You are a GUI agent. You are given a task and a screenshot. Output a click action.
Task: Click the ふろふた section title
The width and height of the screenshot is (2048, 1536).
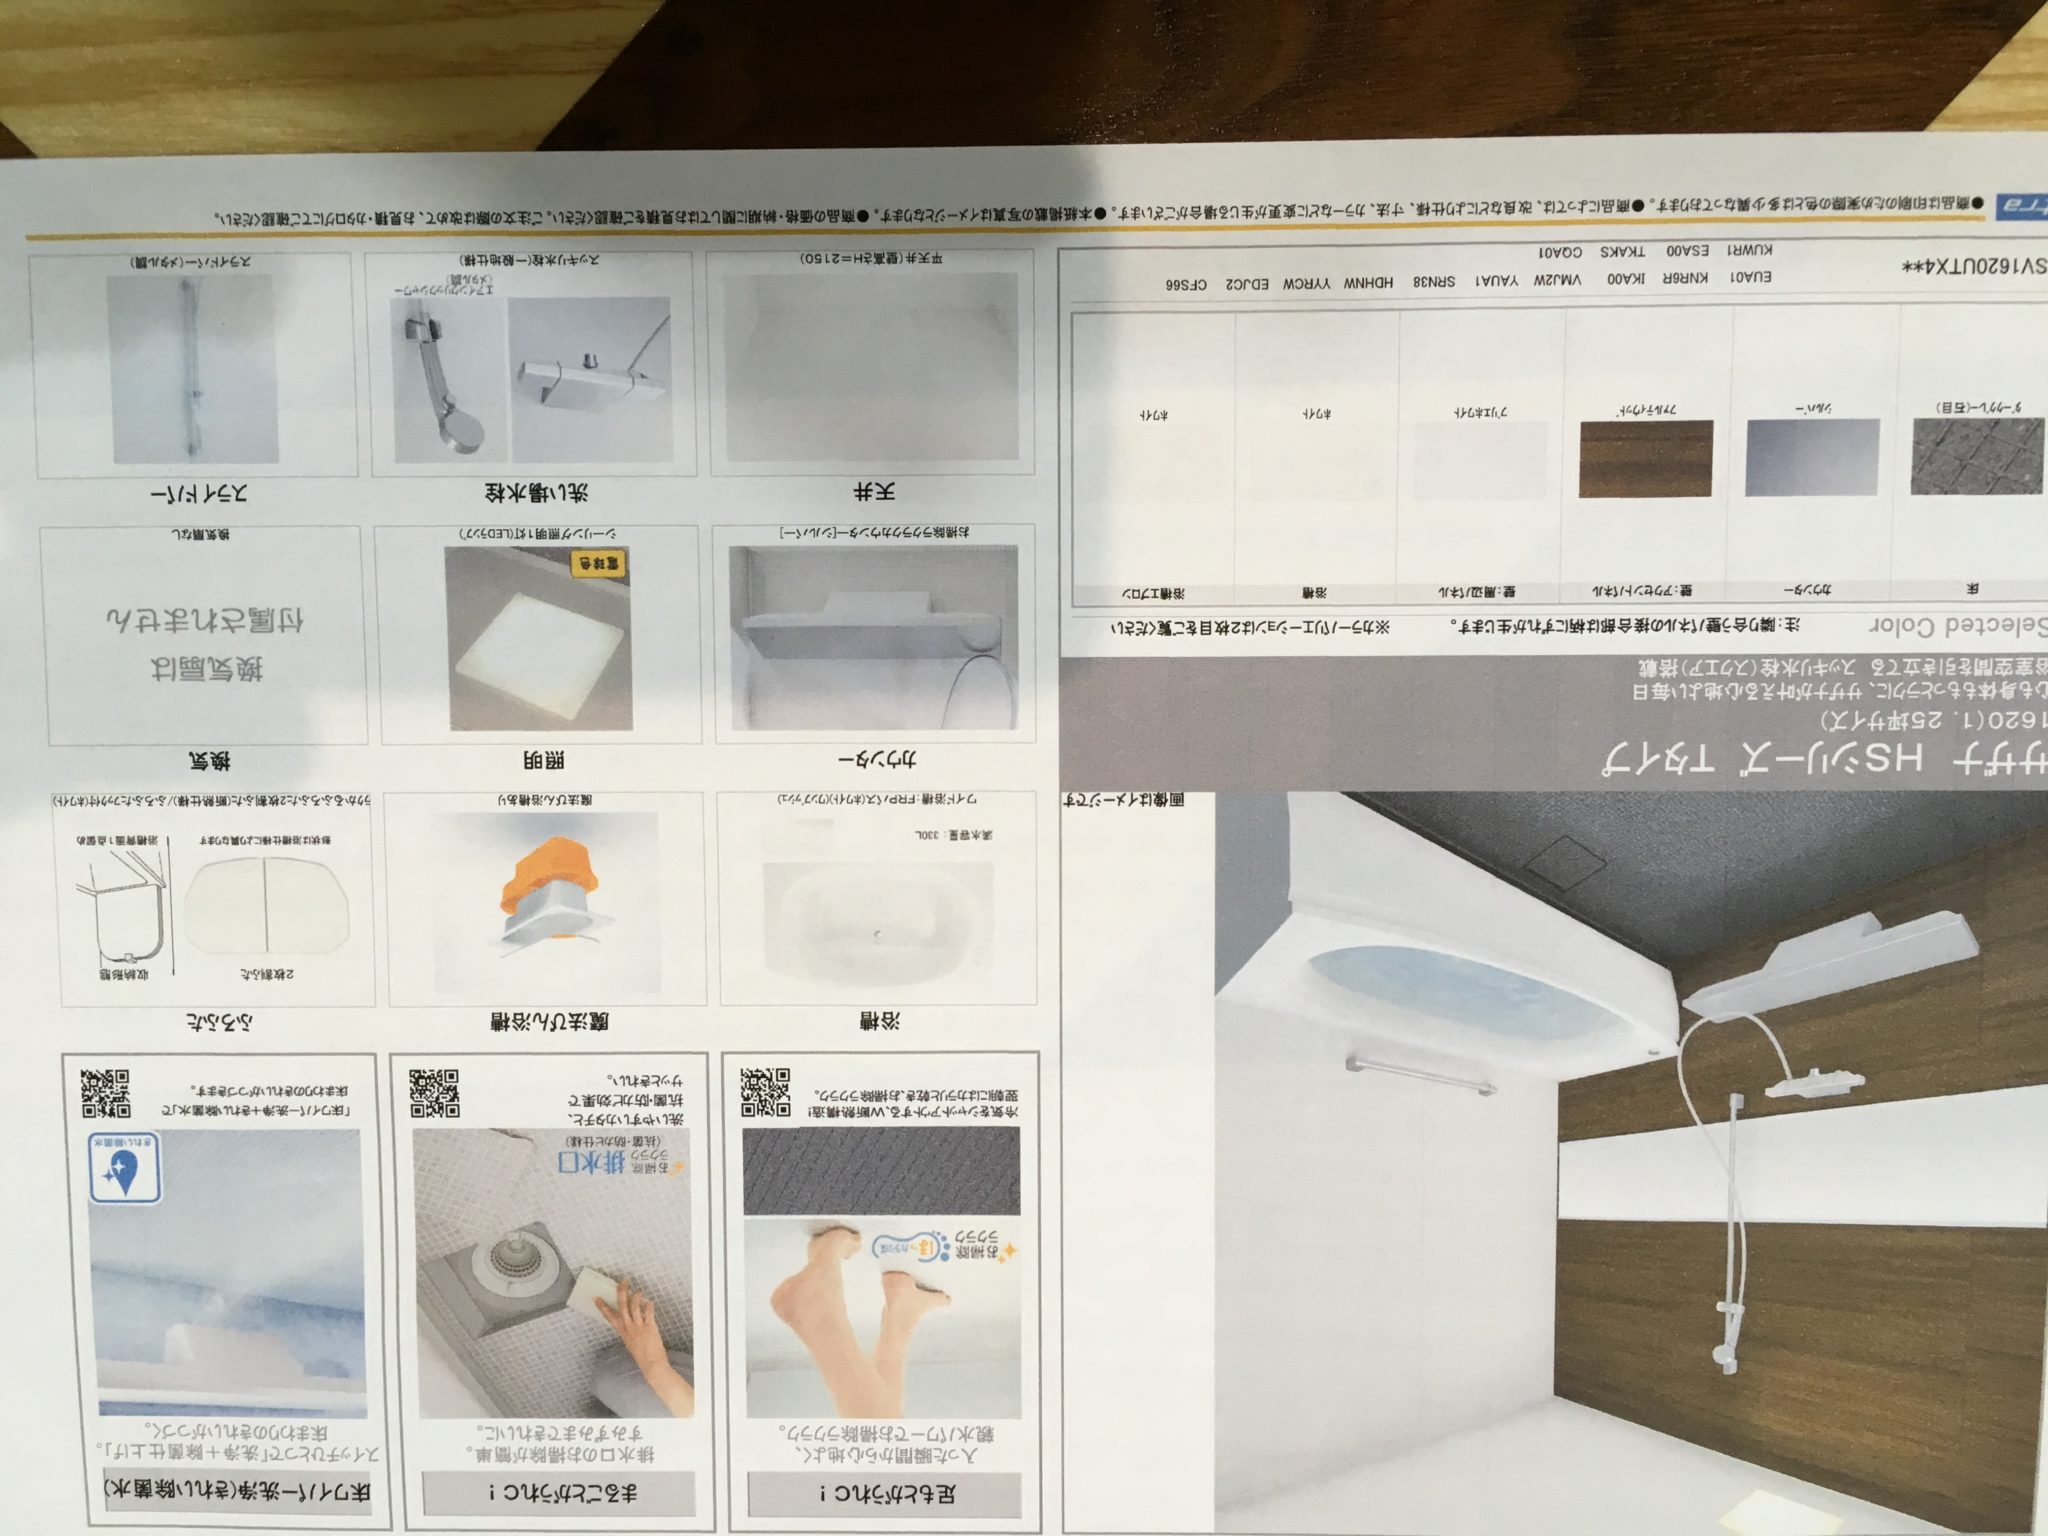click(x=219, y=1024)
